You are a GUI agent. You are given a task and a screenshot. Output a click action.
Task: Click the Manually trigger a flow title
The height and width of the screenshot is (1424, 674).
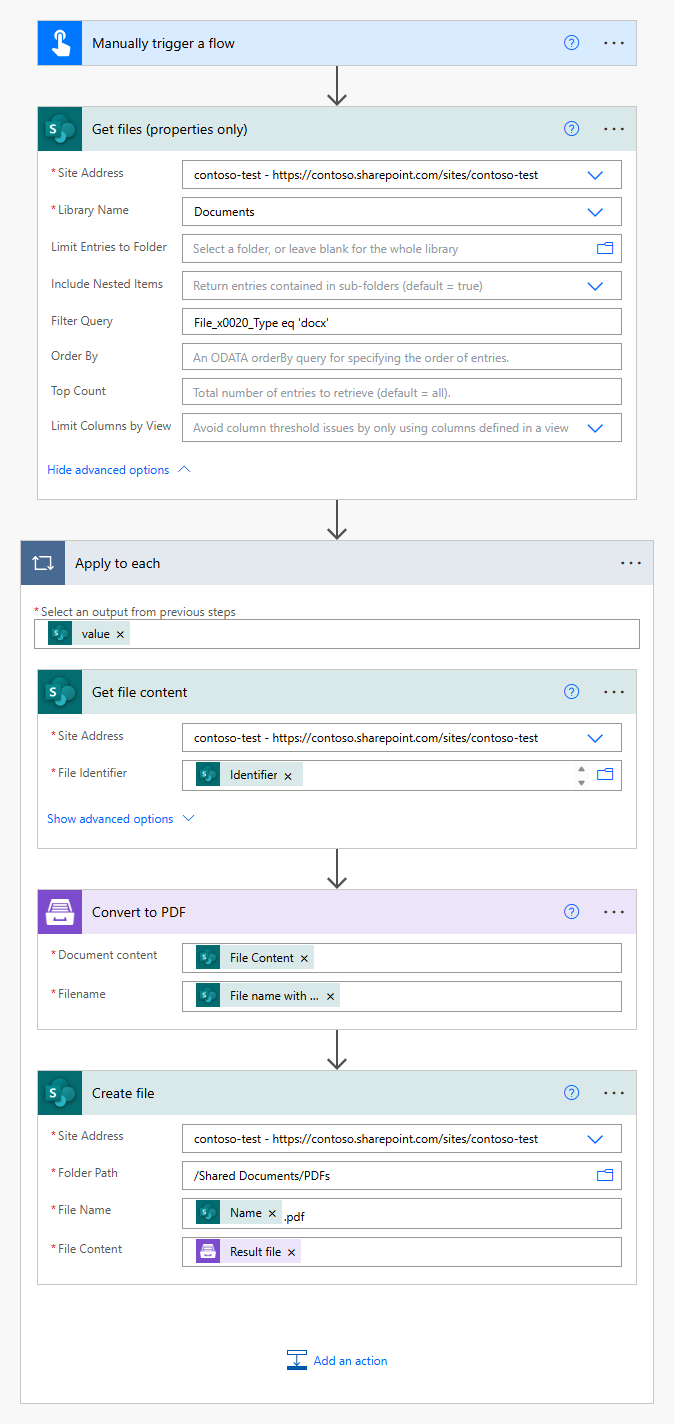pyautogui.click(x=164, y=43)
